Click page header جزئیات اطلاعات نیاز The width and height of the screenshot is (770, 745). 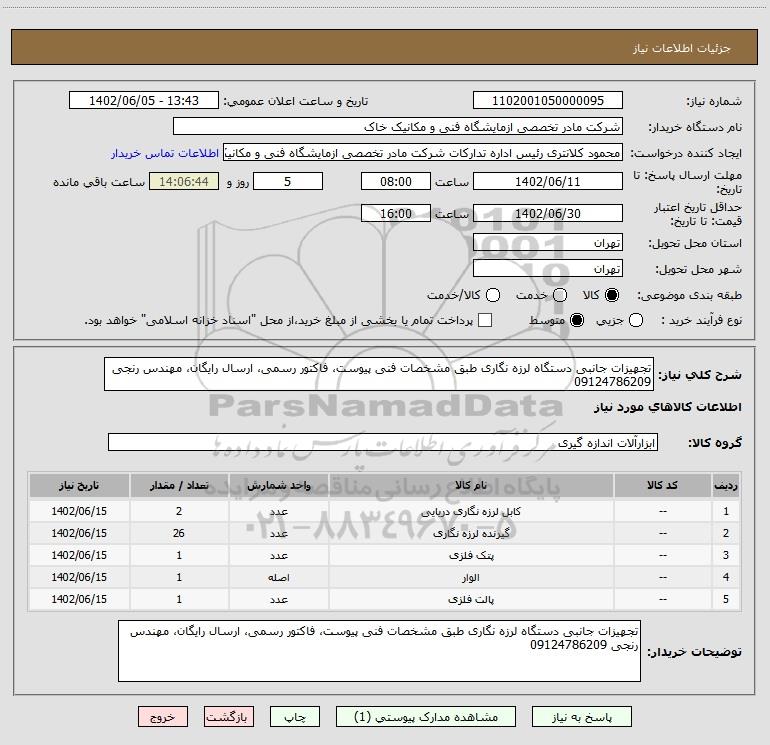tap(682, 48)
